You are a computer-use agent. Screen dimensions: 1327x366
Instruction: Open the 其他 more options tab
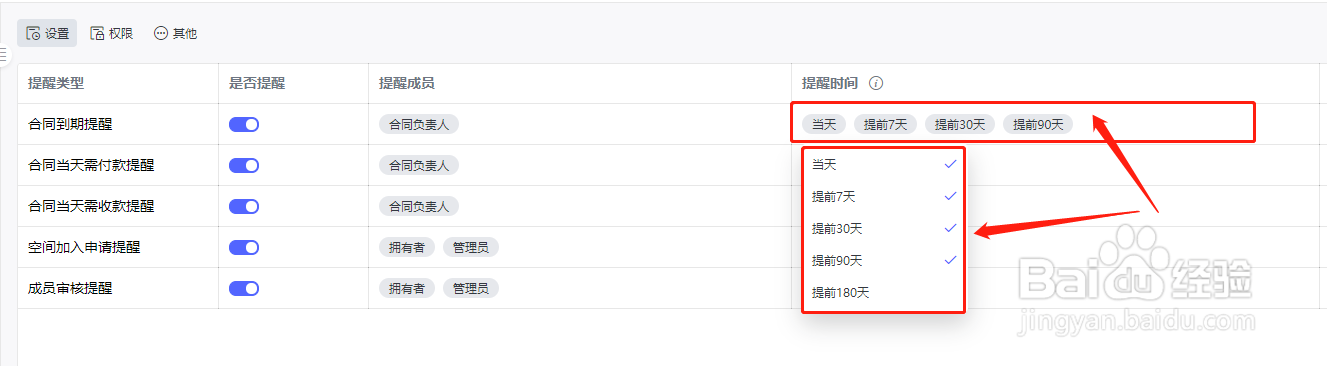click(x=175, y=33)
